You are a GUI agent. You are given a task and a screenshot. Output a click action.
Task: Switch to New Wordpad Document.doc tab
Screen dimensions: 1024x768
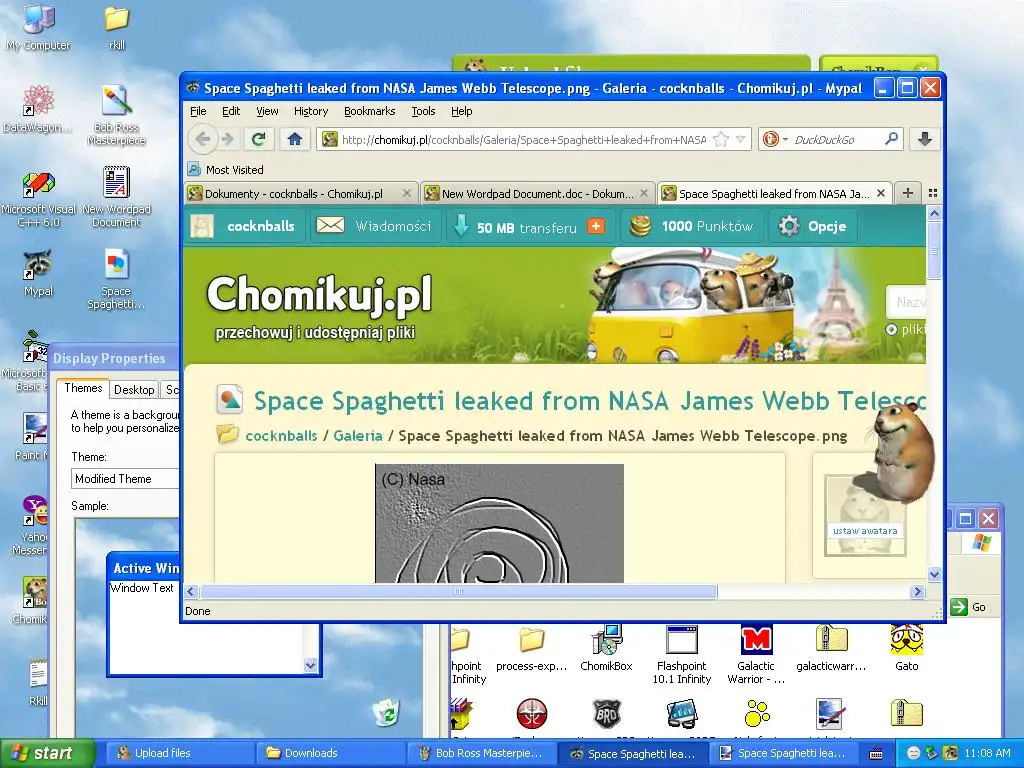[537, 193]
